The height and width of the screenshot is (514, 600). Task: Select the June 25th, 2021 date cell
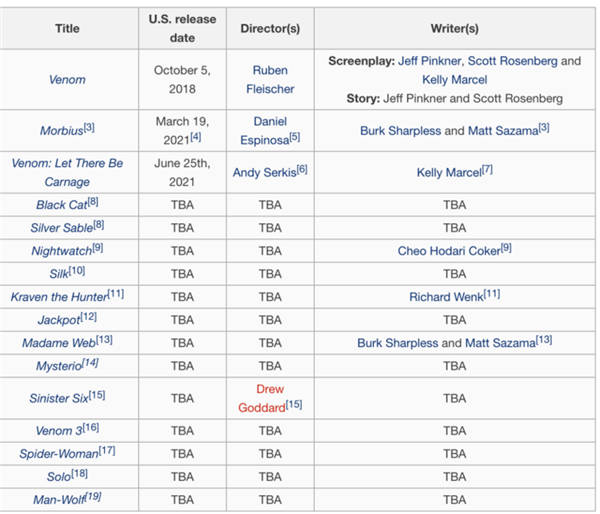[x=182, y=173]
